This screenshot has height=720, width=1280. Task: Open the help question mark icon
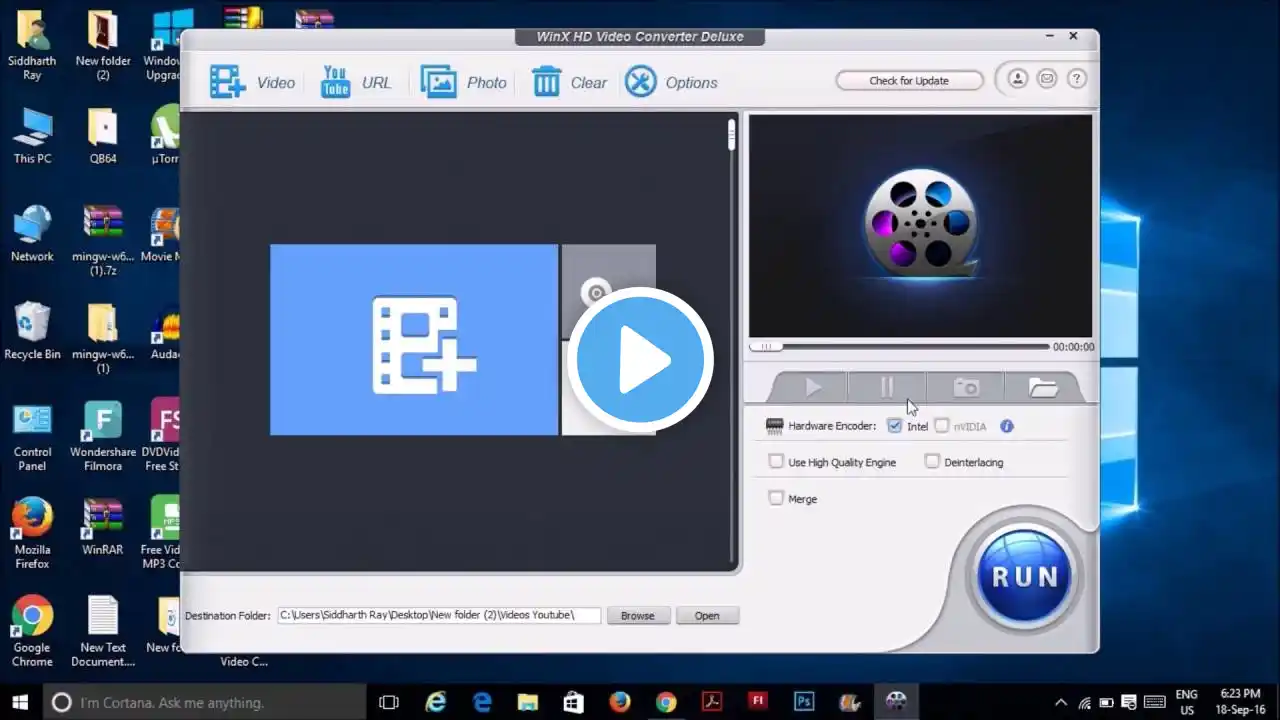1076,79
